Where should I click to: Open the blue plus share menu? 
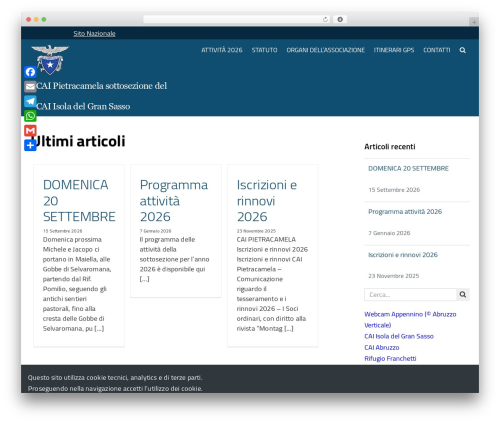[30, 145]
